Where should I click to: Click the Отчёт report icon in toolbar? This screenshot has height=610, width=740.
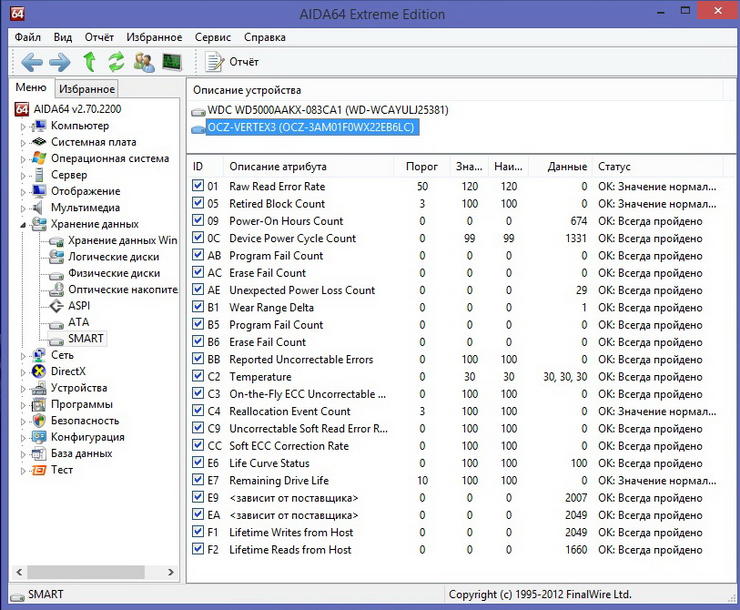click(x=215, y=62)
